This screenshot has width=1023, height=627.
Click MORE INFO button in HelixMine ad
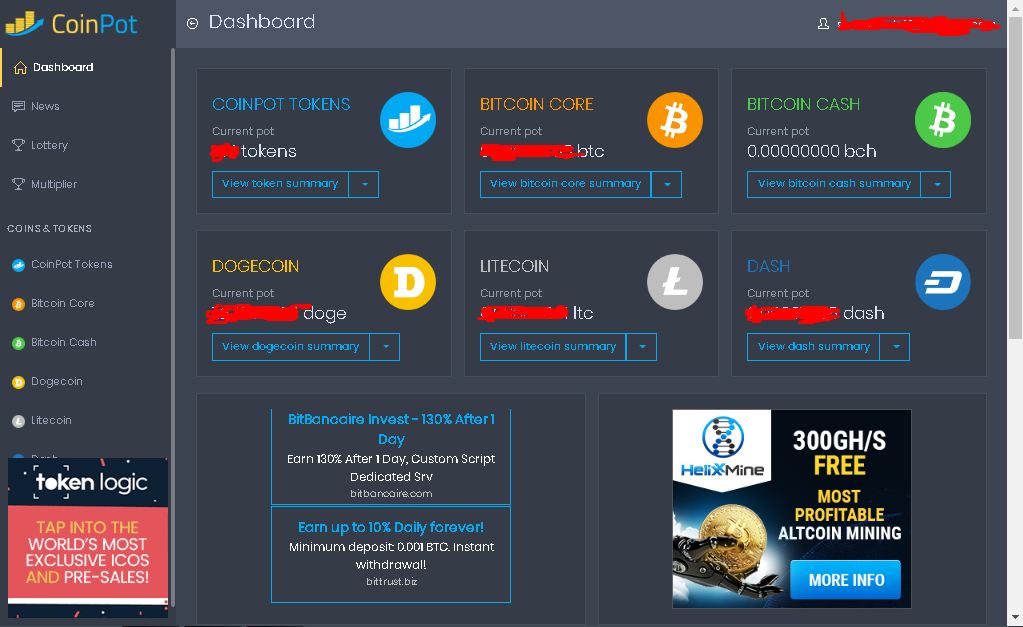tap(846, 580)
